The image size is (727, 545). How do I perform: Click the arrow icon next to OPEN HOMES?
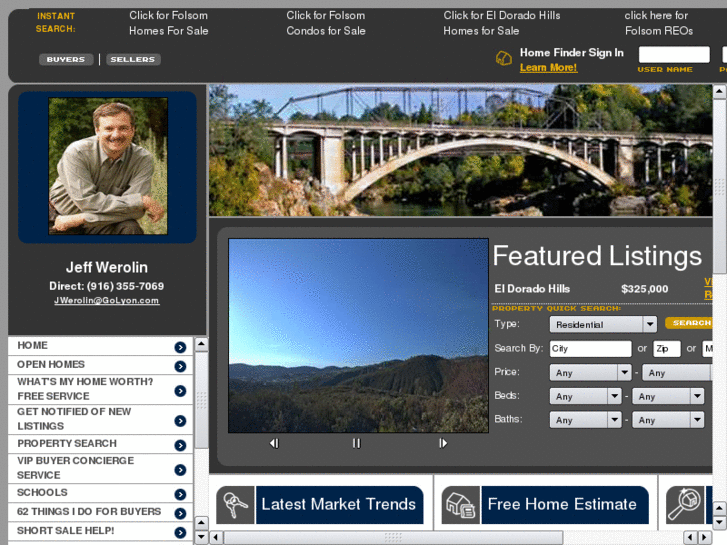[x=180, y=366]
